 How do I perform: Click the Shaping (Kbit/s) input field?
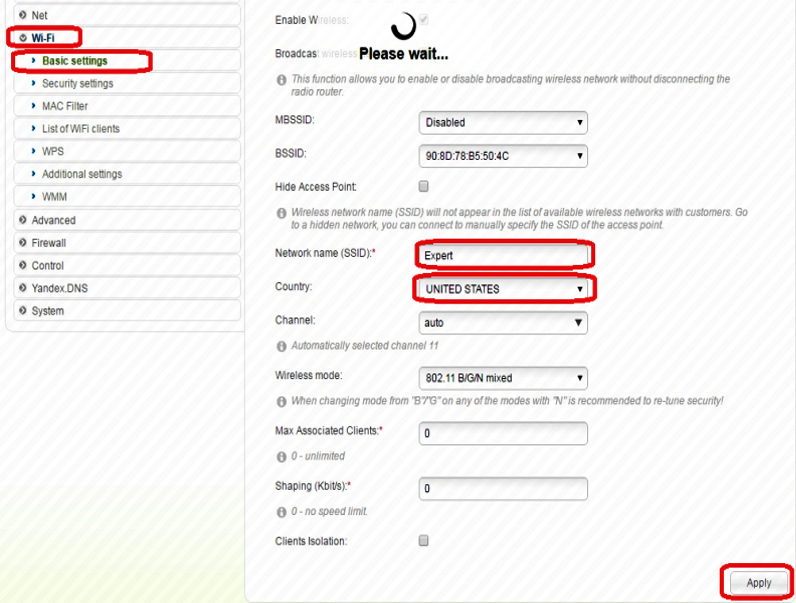coord(502,489)
